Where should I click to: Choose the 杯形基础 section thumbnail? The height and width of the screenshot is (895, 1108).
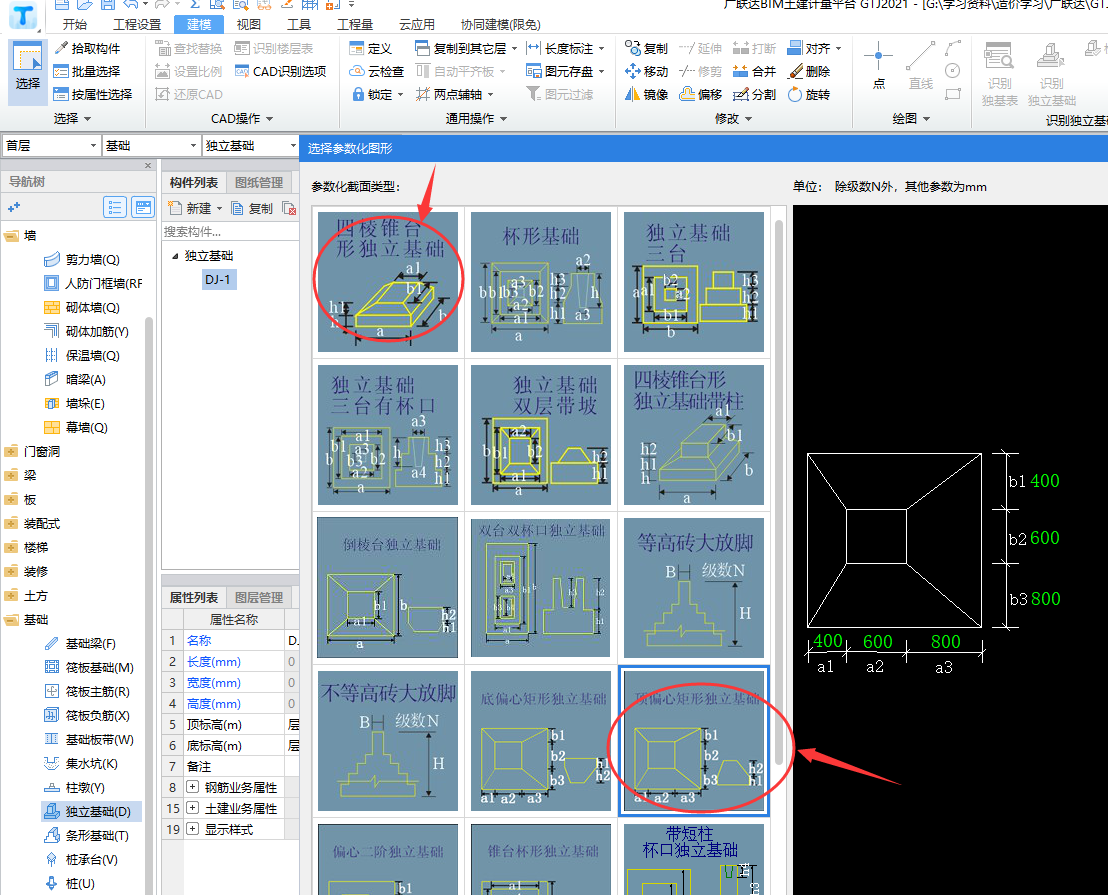541,281
